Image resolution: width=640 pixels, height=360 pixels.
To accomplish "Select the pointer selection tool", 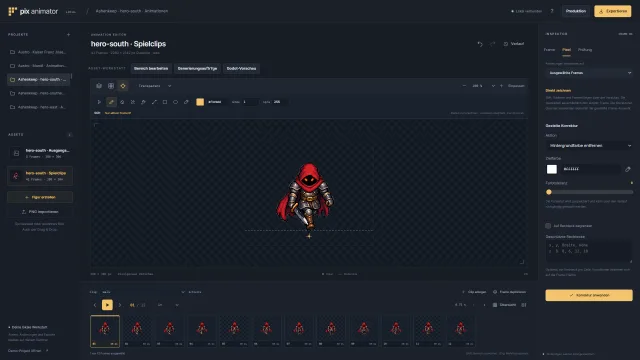I will (99, 102).
